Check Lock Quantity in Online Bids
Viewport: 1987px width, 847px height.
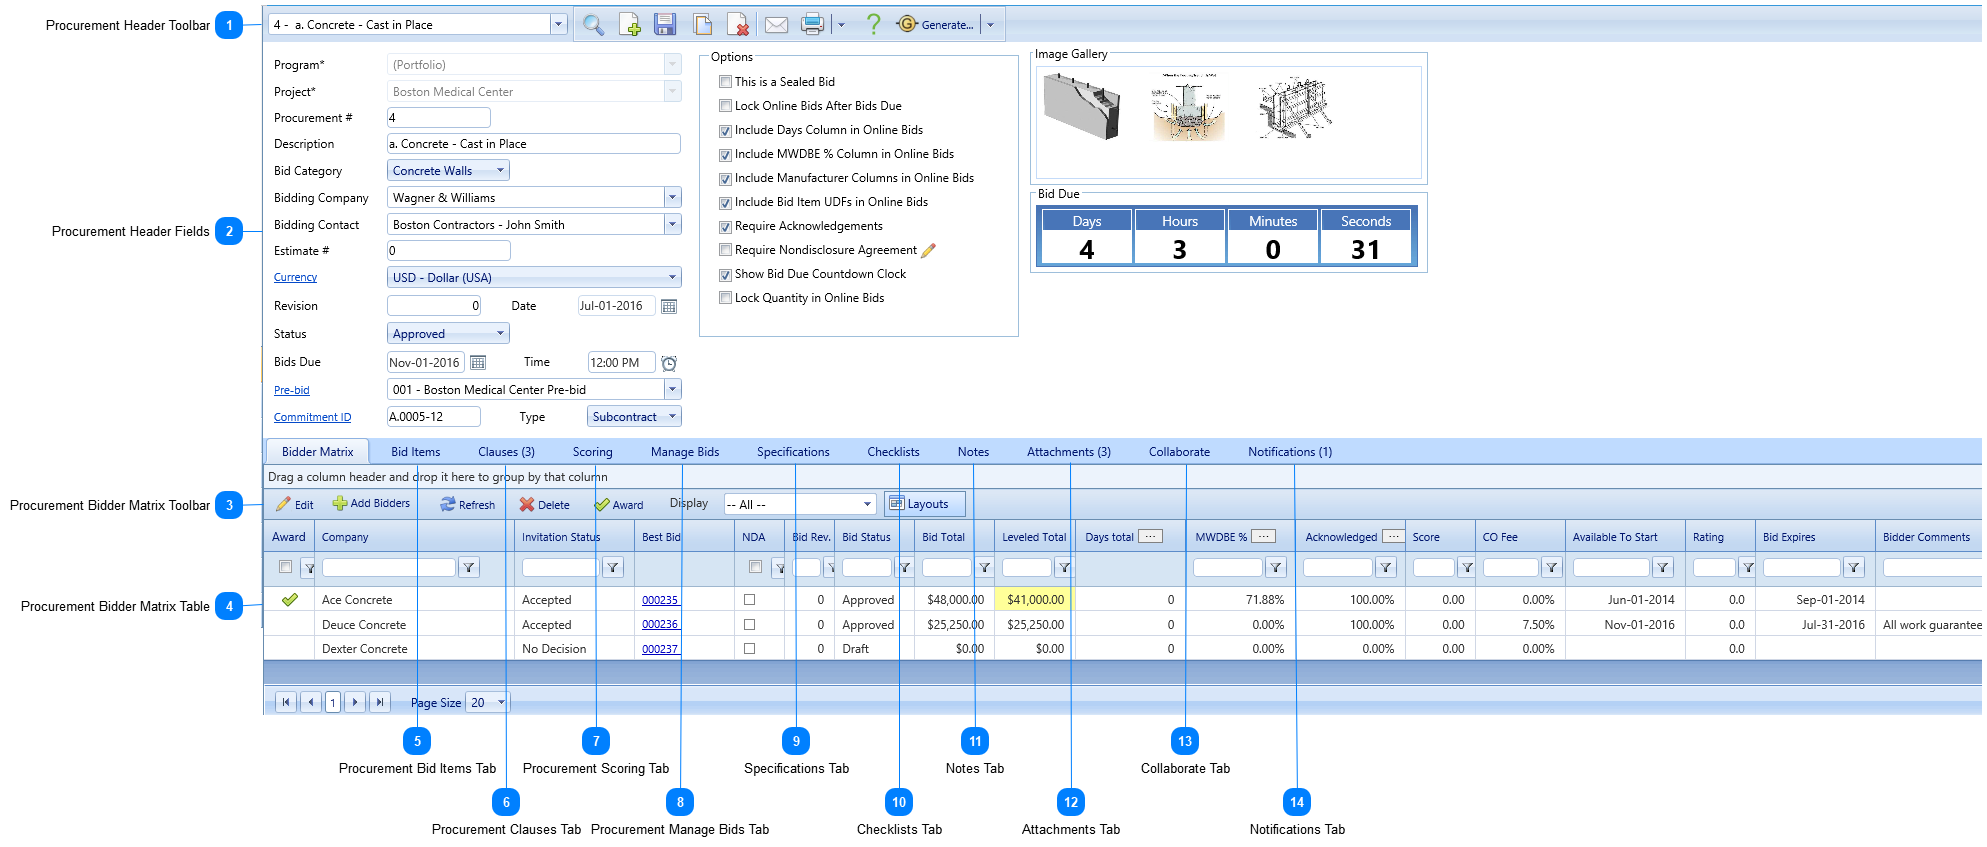point(726,298)
